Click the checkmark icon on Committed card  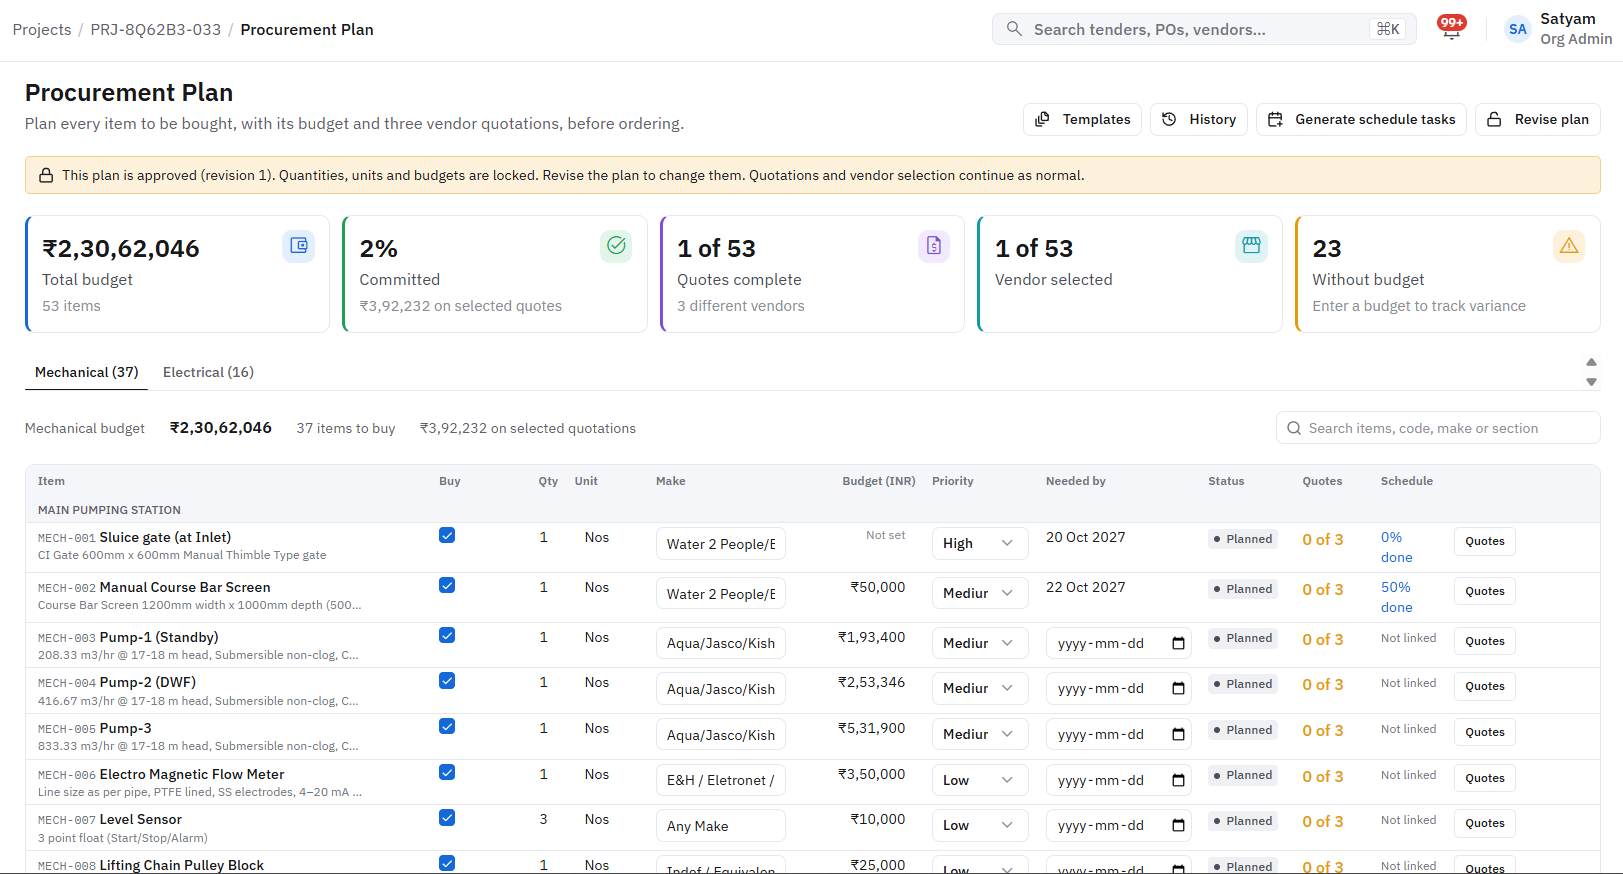coord(616,246)
